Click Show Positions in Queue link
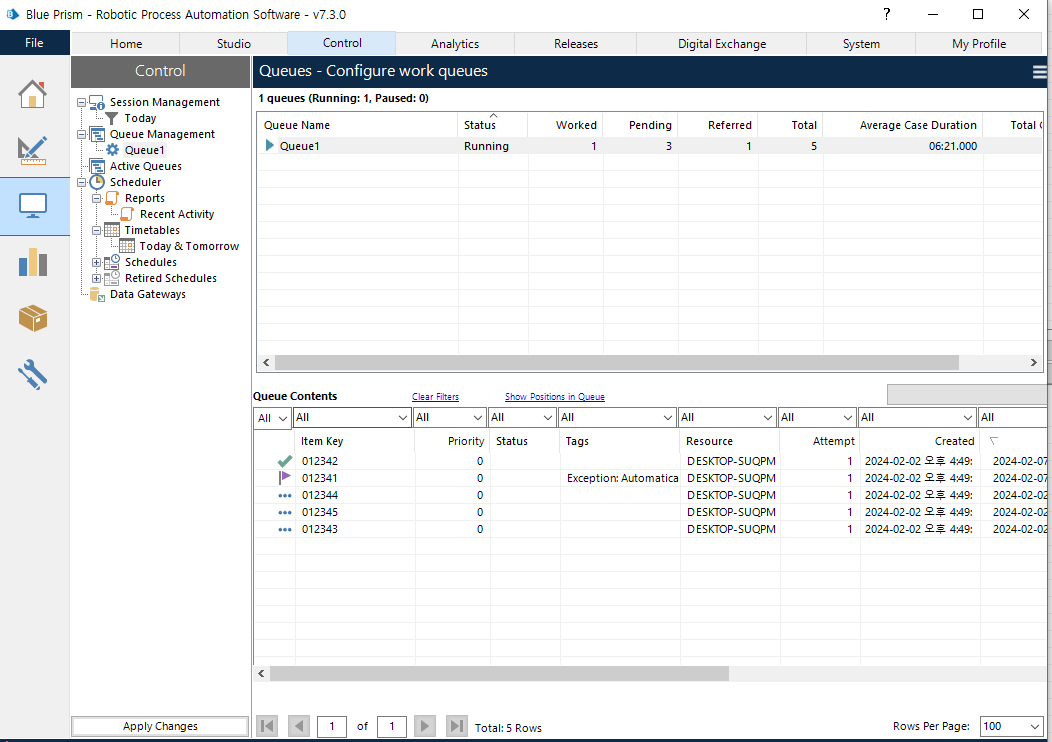This screenshot has width=1052, height=742. click(x=555, y=396)
